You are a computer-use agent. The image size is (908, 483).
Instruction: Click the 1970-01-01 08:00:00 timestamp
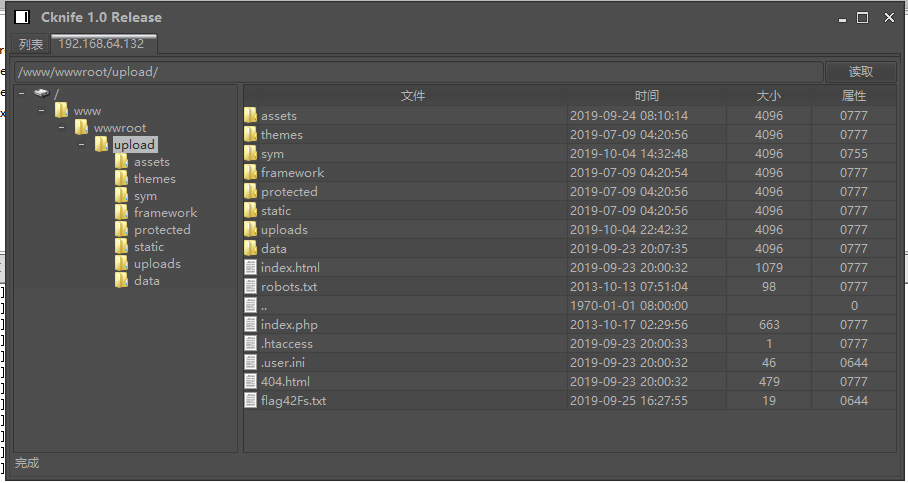(629, 305)
